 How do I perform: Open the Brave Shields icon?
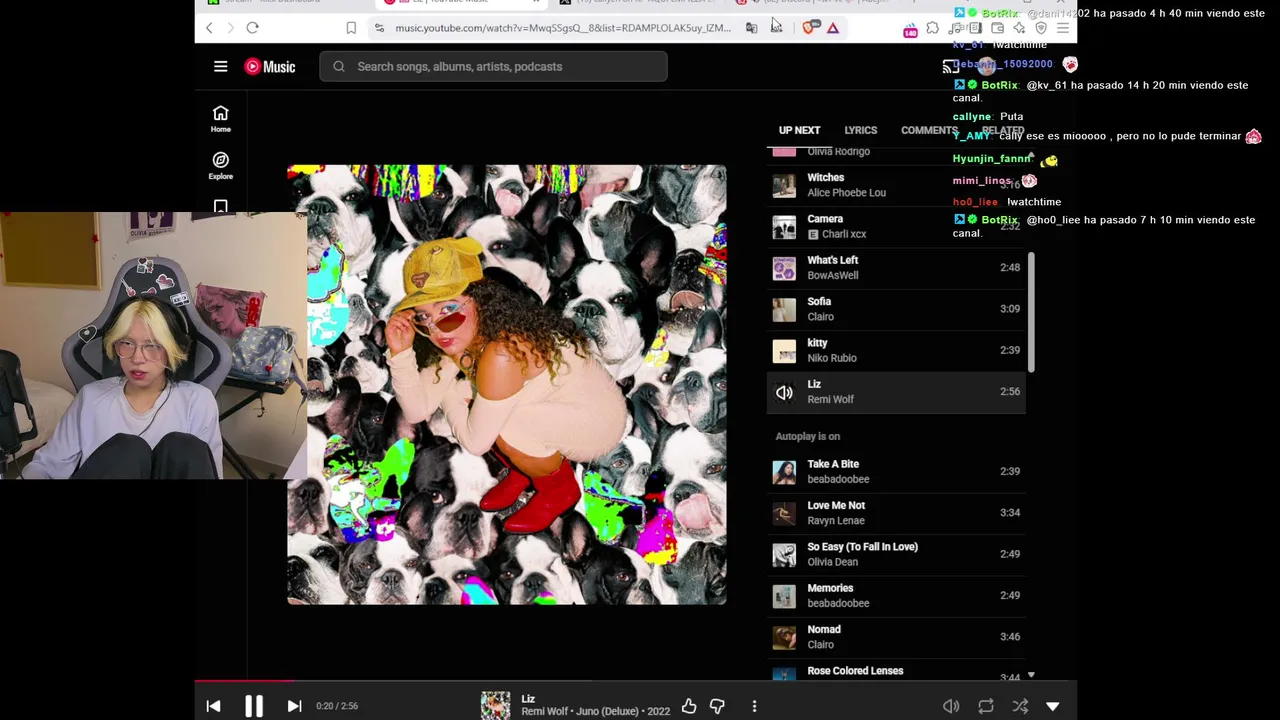point(809,28)
